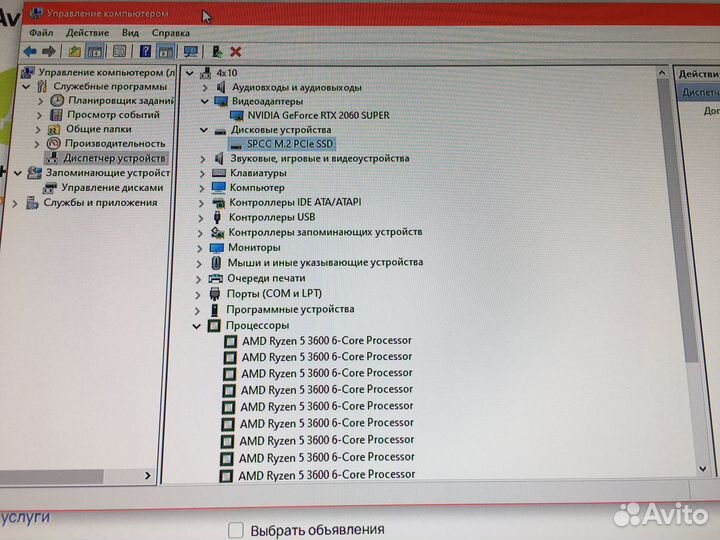Collapse the Процессоры category
Viewport: 720px width, 540px height.
click(197, 326)
